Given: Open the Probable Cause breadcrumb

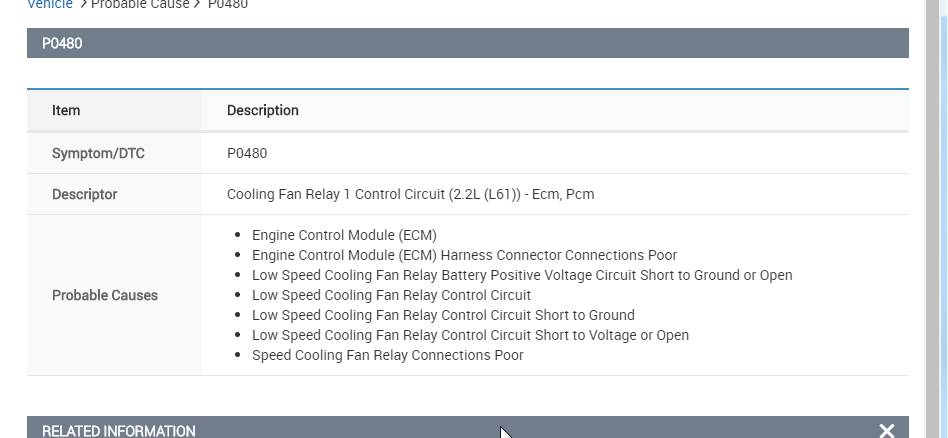Looking at the screenshot, I should 139,5.
